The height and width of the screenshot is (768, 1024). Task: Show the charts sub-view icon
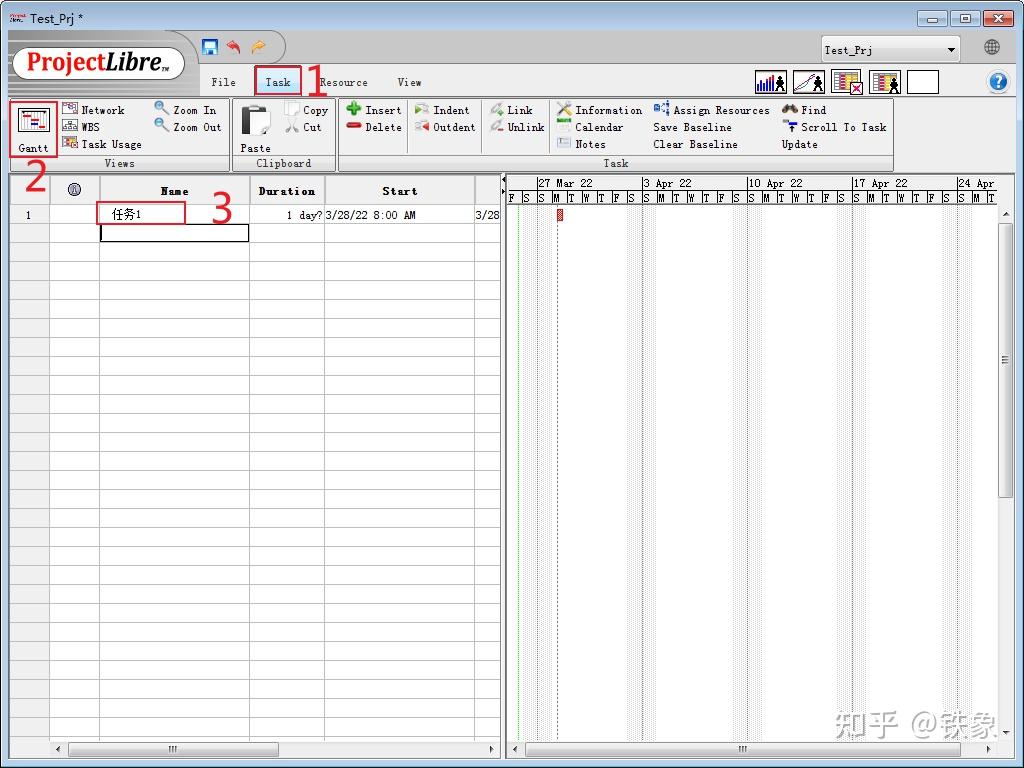(808, 82)
